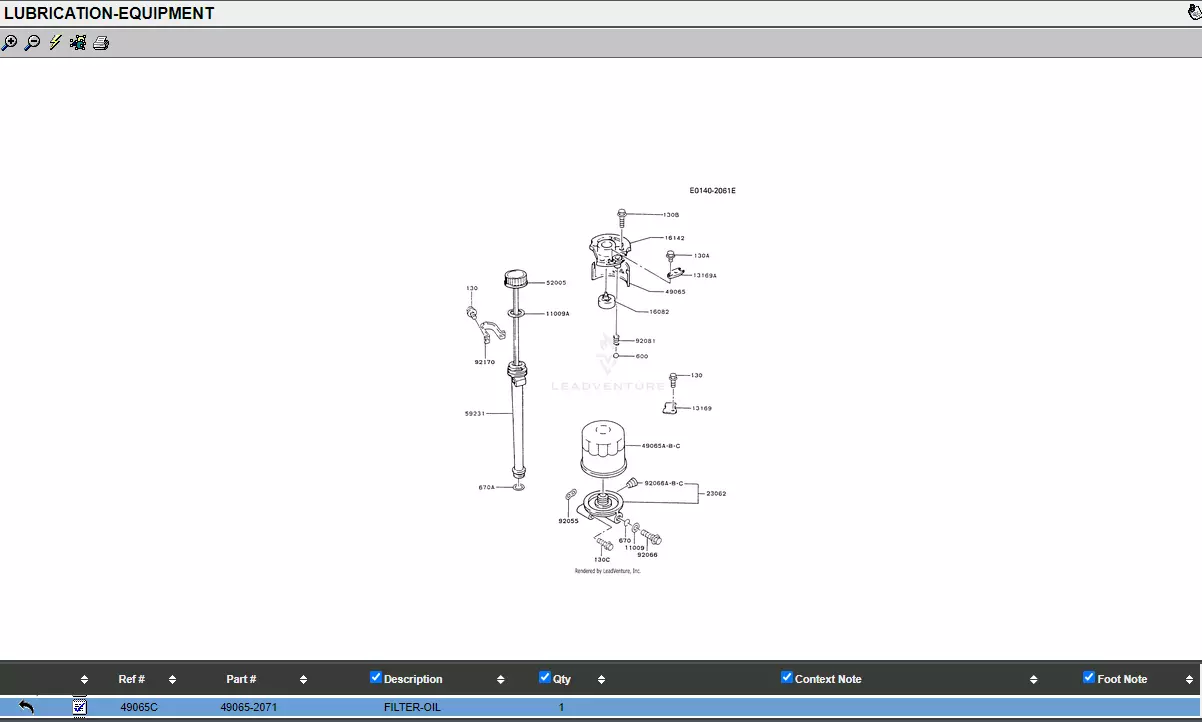Click sort arrows next to Description header
The width and height of the screenshot is (1202, 722).
500,680
